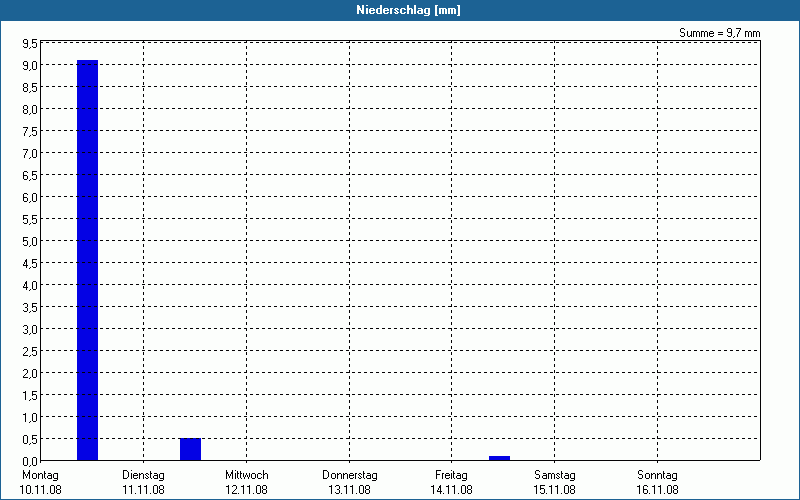Select the Donnerstag axis label

point(349,475)
